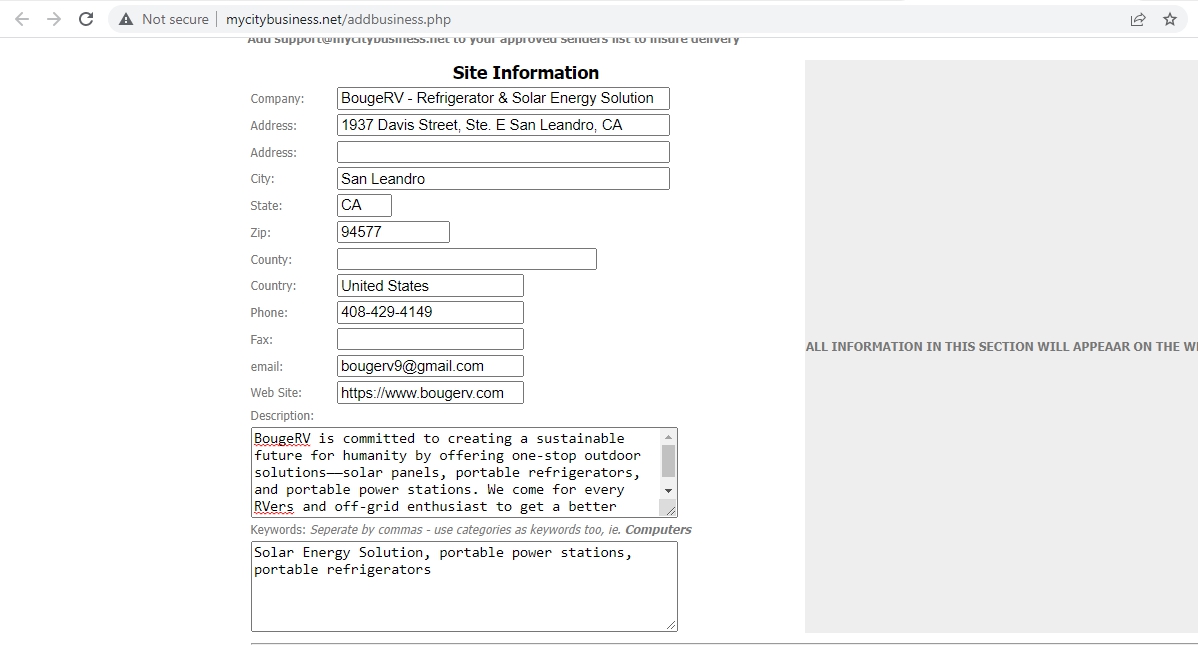
Task: Select the City field
Action: click(503, 179)
